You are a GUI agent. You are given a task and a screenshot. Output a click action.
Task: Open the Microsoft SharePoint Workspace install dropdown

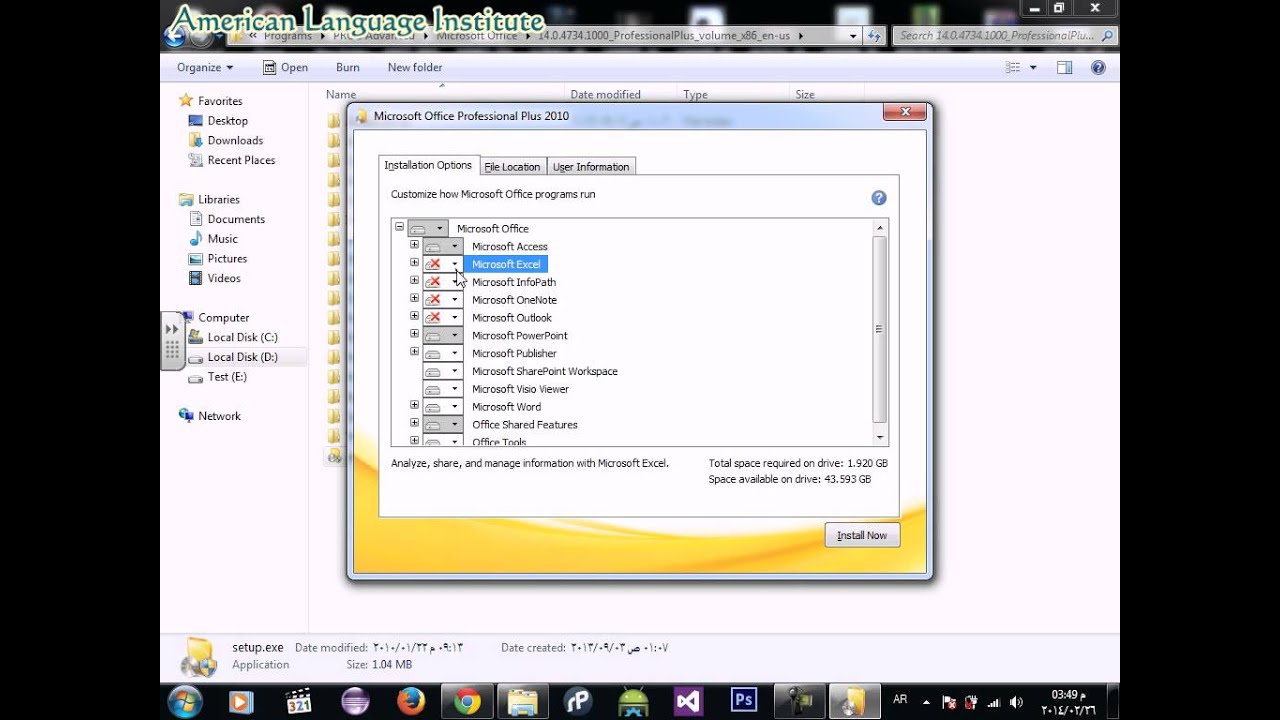coord(443,371)
